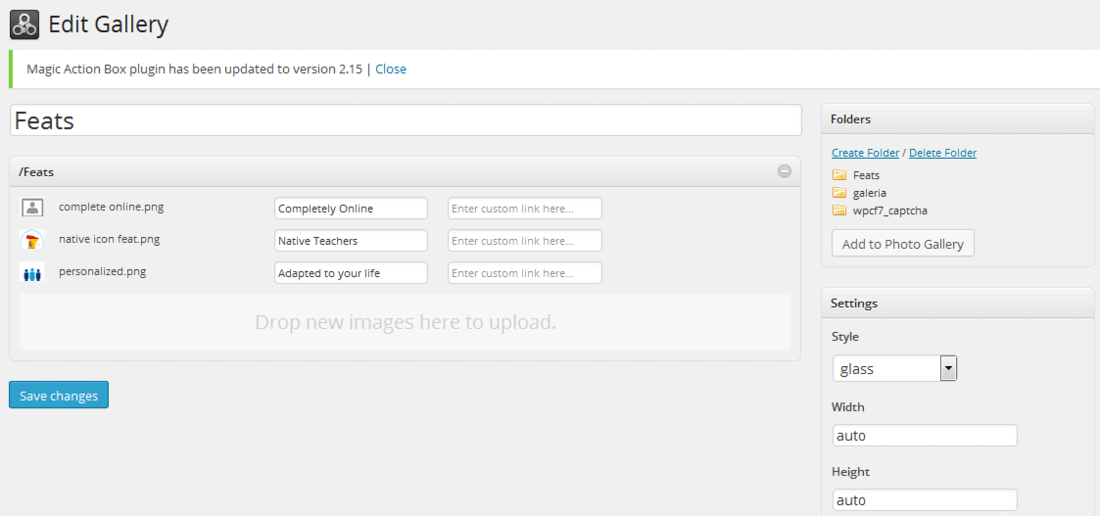Click the Add to Photo Gallery button

pyautogui.click(x=903, y=244)
